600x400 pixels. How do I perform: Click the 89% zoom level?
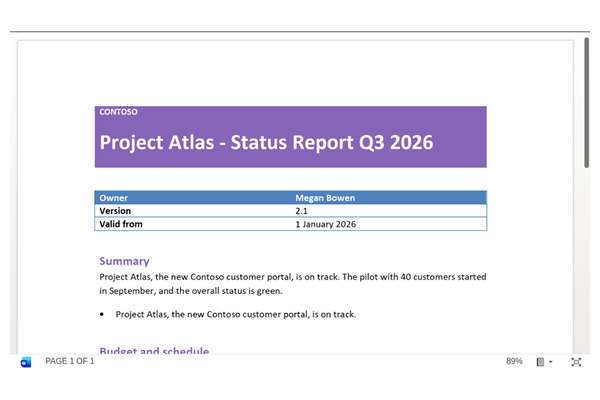[514, 361]
